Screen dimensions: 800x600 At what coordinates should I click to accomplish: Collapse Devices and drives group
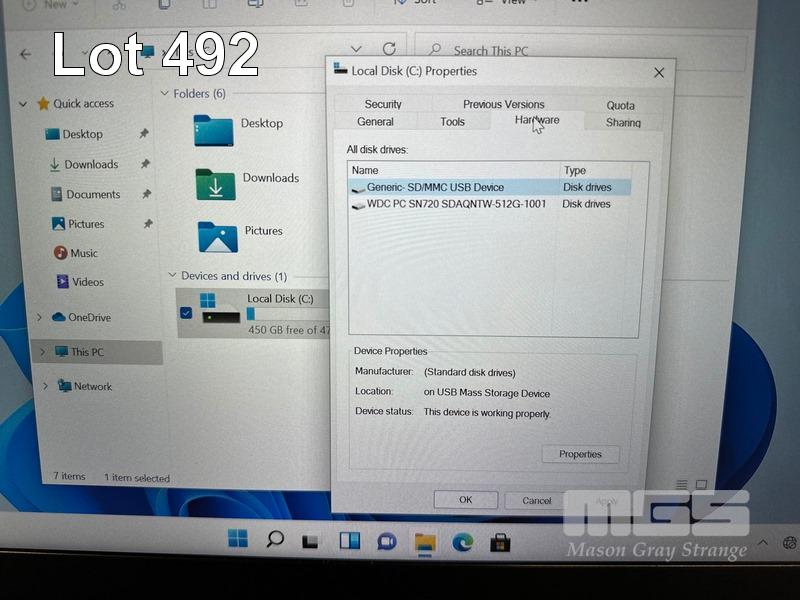click(x=171, y=276)
